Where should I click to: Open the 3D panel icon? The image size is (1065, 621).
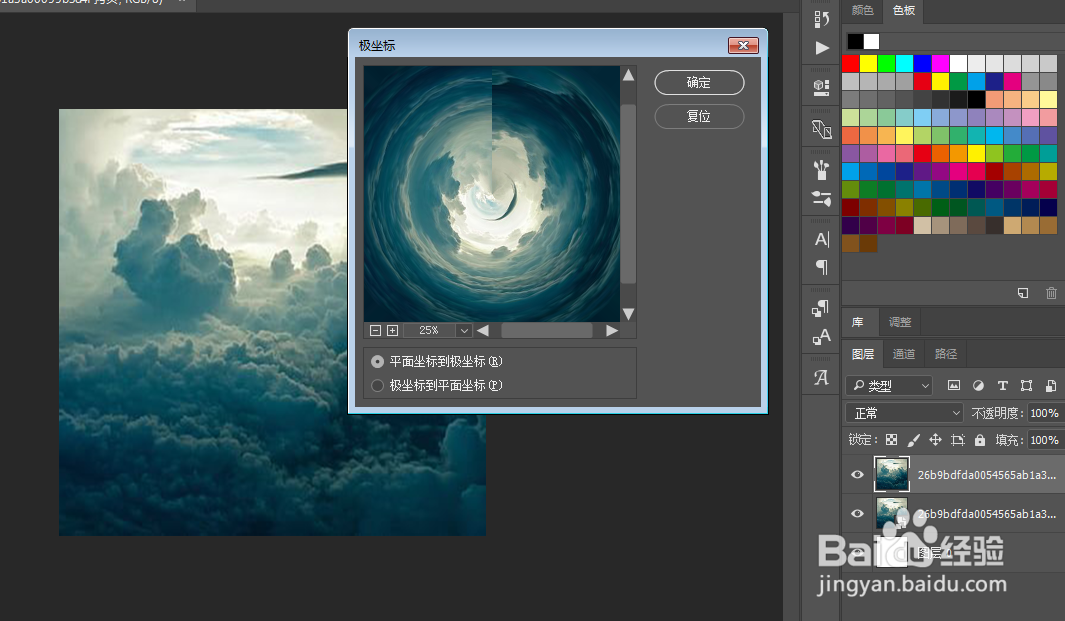pyautogui.click(x=822, y=128)
